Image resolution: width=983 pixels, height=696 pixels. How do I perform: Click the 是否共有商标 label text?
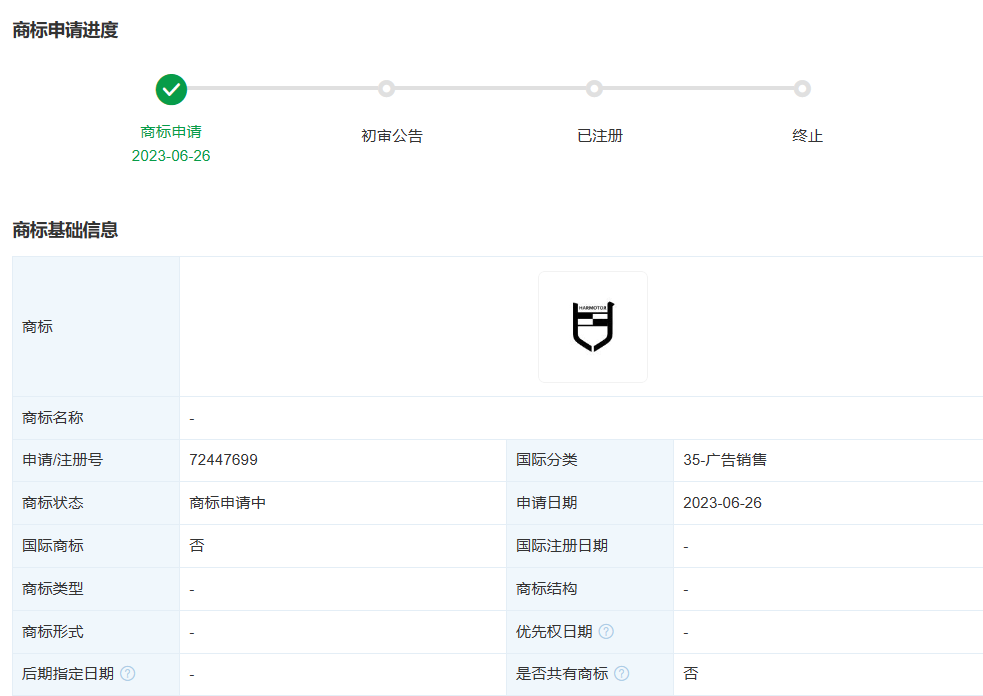562,673
